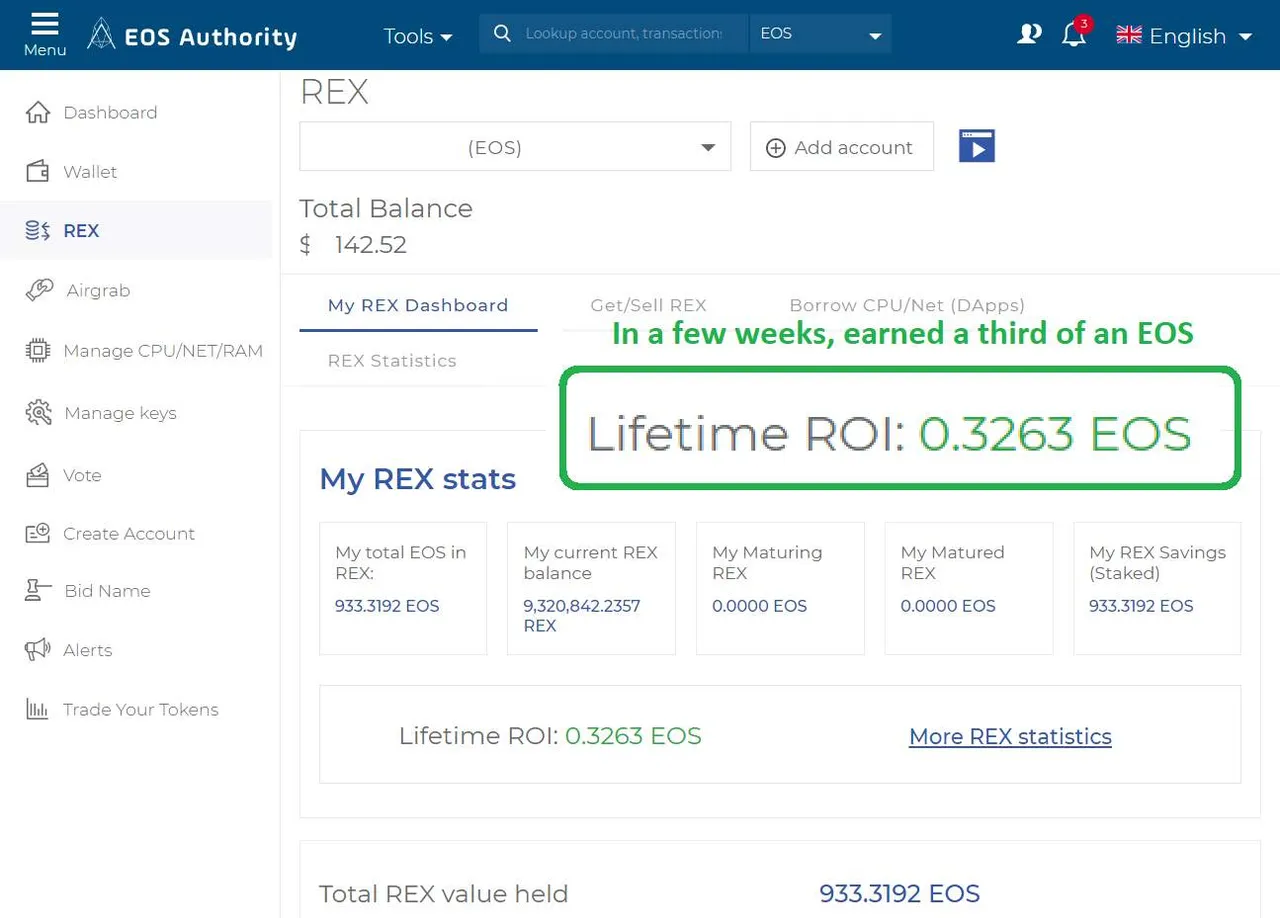Click the Alerts megaphone icon
1280x918 pixels.
pos(38,649)
